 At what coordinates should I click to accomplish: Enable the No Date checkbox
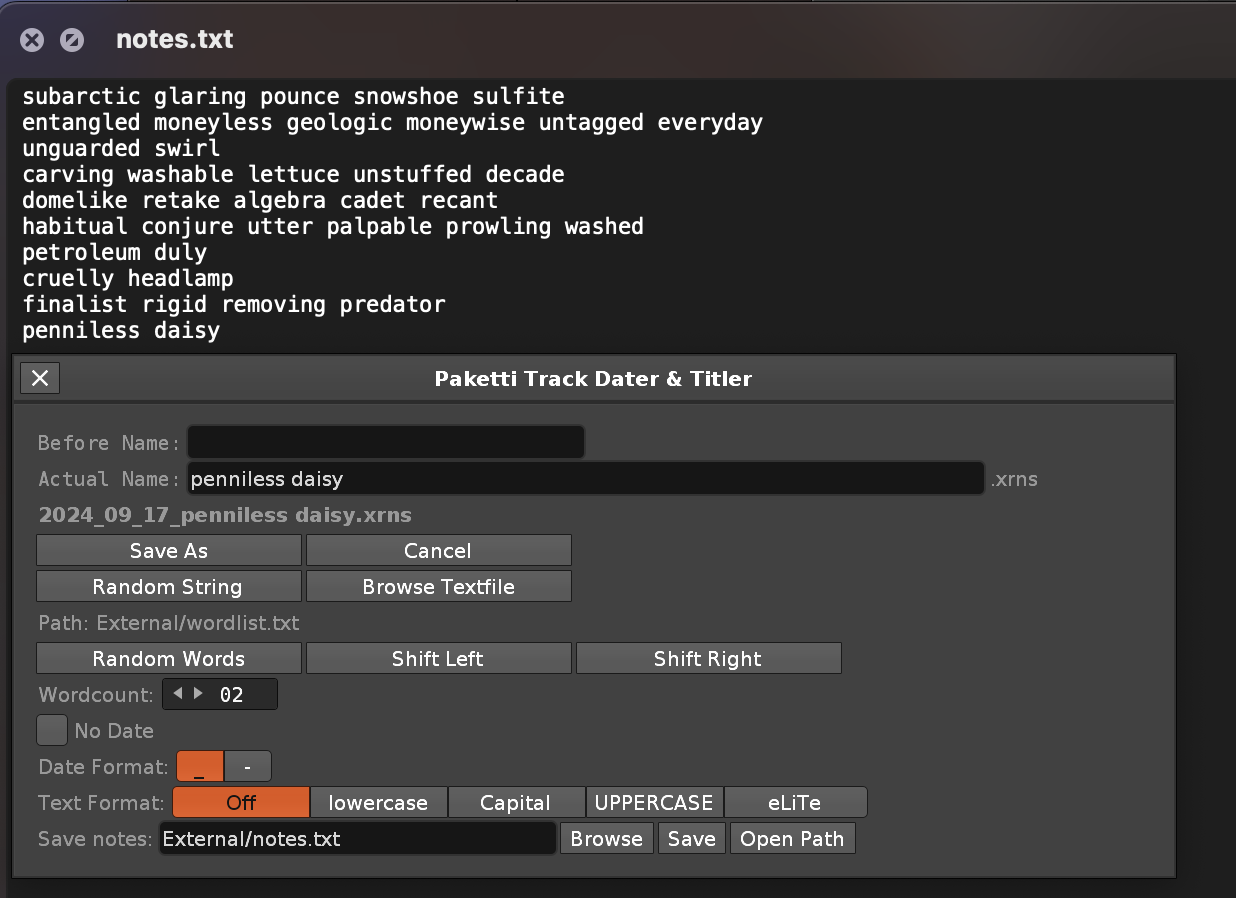(x=52, y=730)
